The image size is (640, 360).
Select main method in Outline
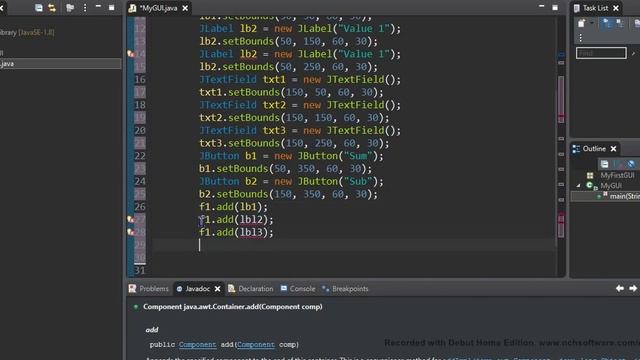click(624, 196)
